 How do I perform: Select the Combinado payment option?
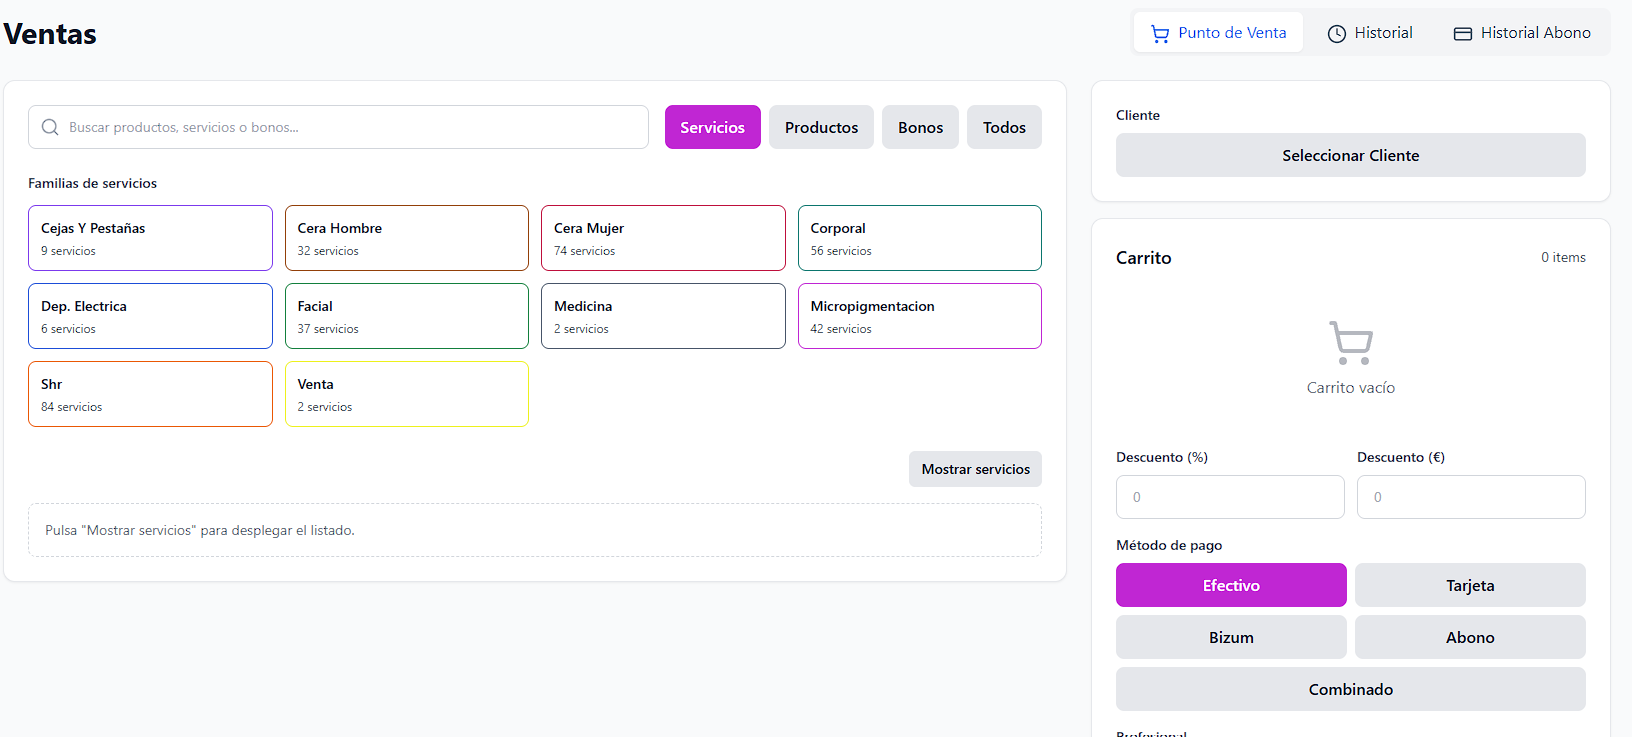point(1351,689)
